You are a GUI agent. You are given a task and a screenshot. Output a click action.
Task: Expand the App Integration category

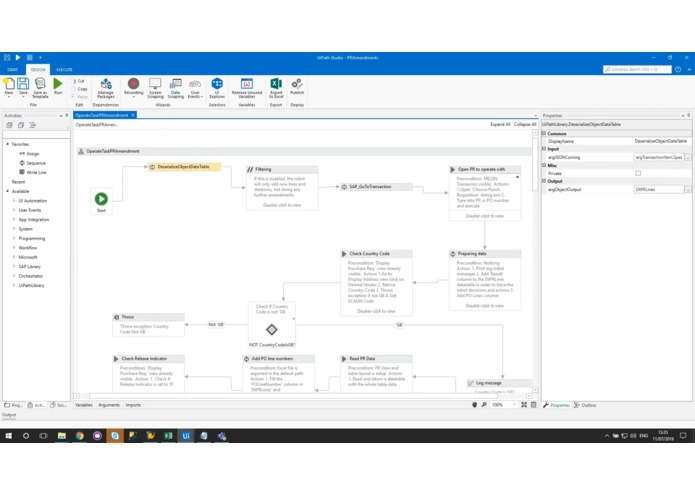point(14,219)
